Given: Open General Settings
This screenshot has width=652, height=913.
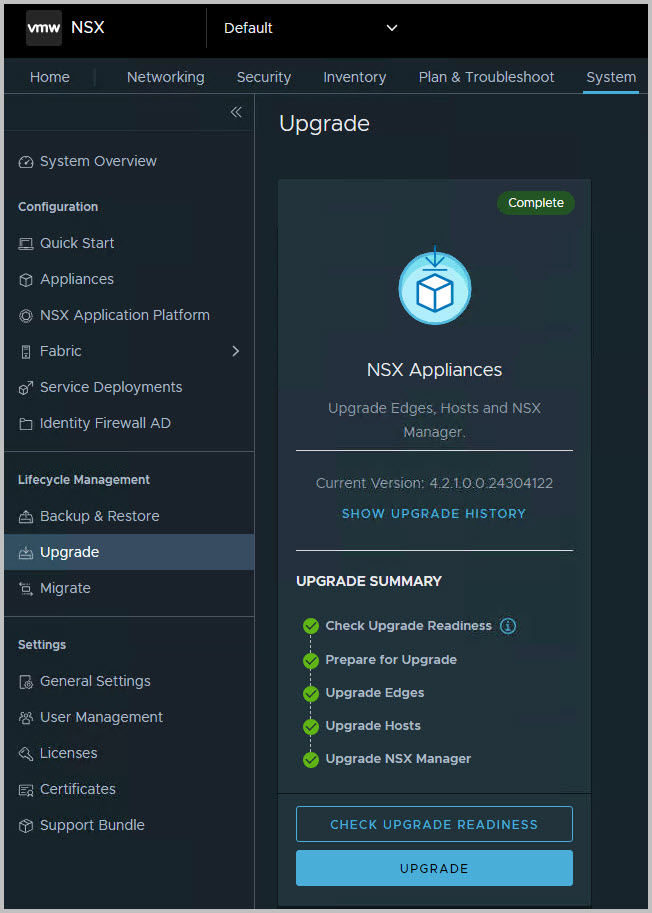Looking at the screenshot, I should pos(95,681).
